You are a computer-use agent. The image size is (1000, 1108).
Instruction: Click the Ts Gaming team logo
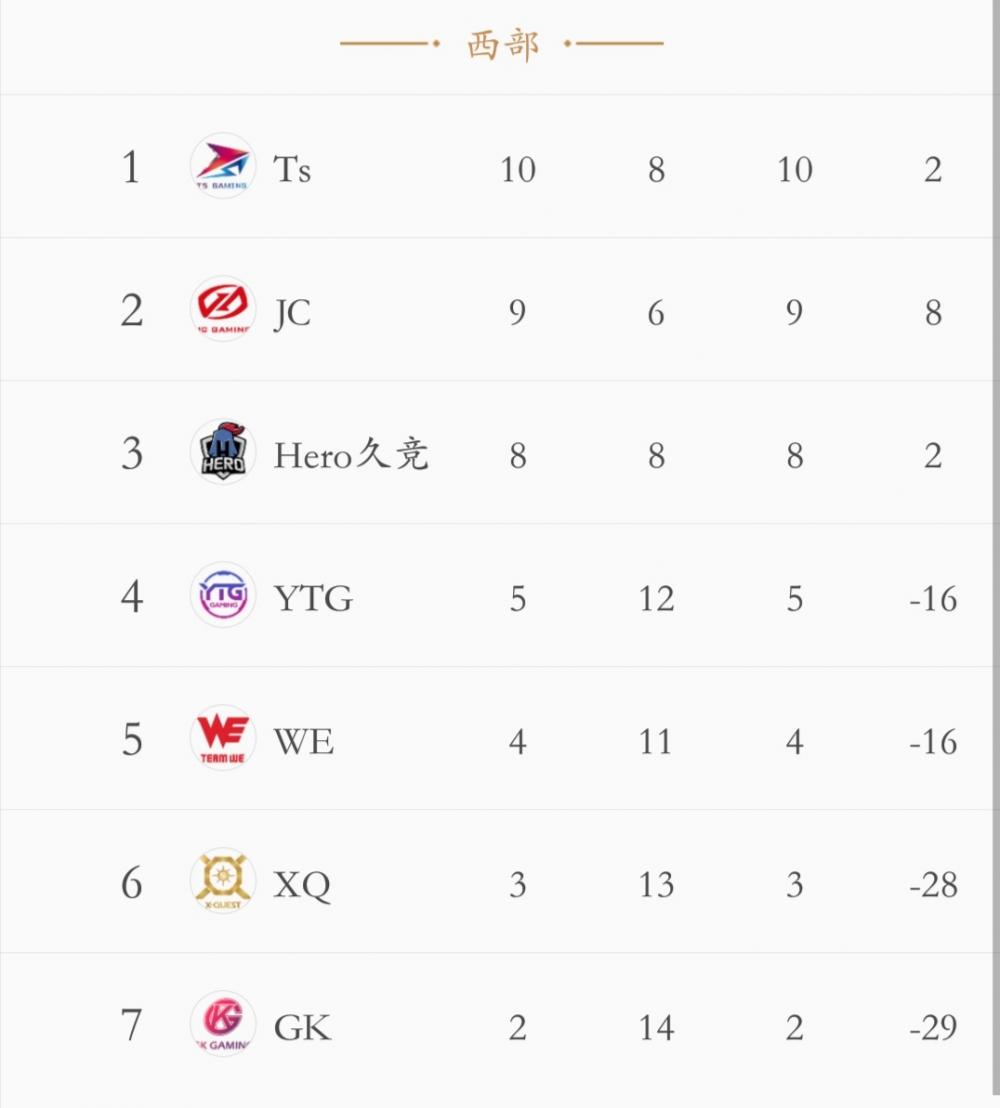(x=222, y=166)
